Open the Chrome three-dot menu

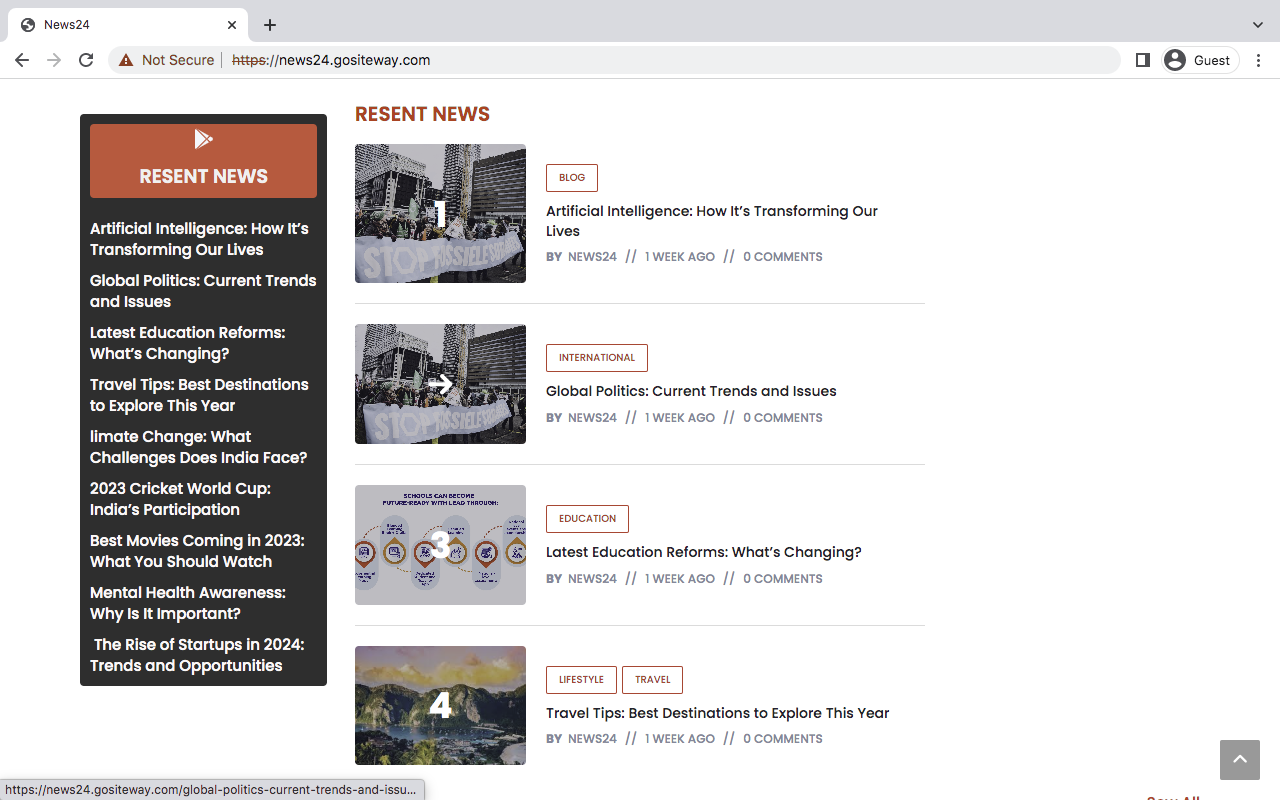[x=1259, y=60]
